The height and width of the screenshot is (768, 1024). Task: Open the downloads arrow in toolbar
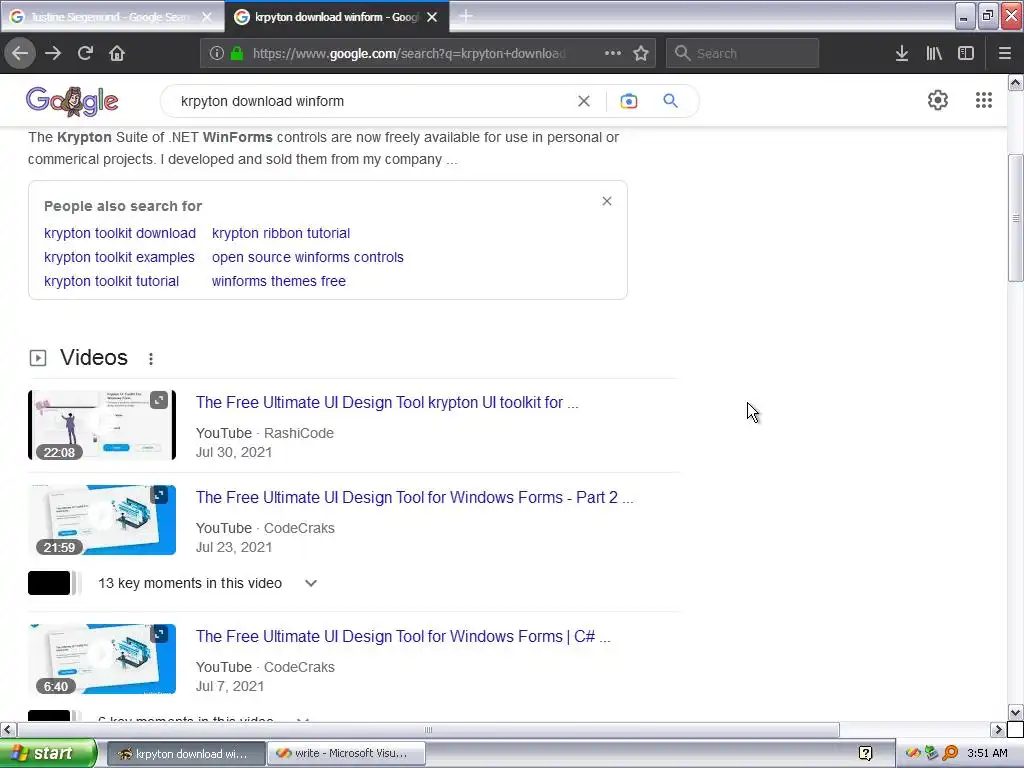[x=902, y=54]
